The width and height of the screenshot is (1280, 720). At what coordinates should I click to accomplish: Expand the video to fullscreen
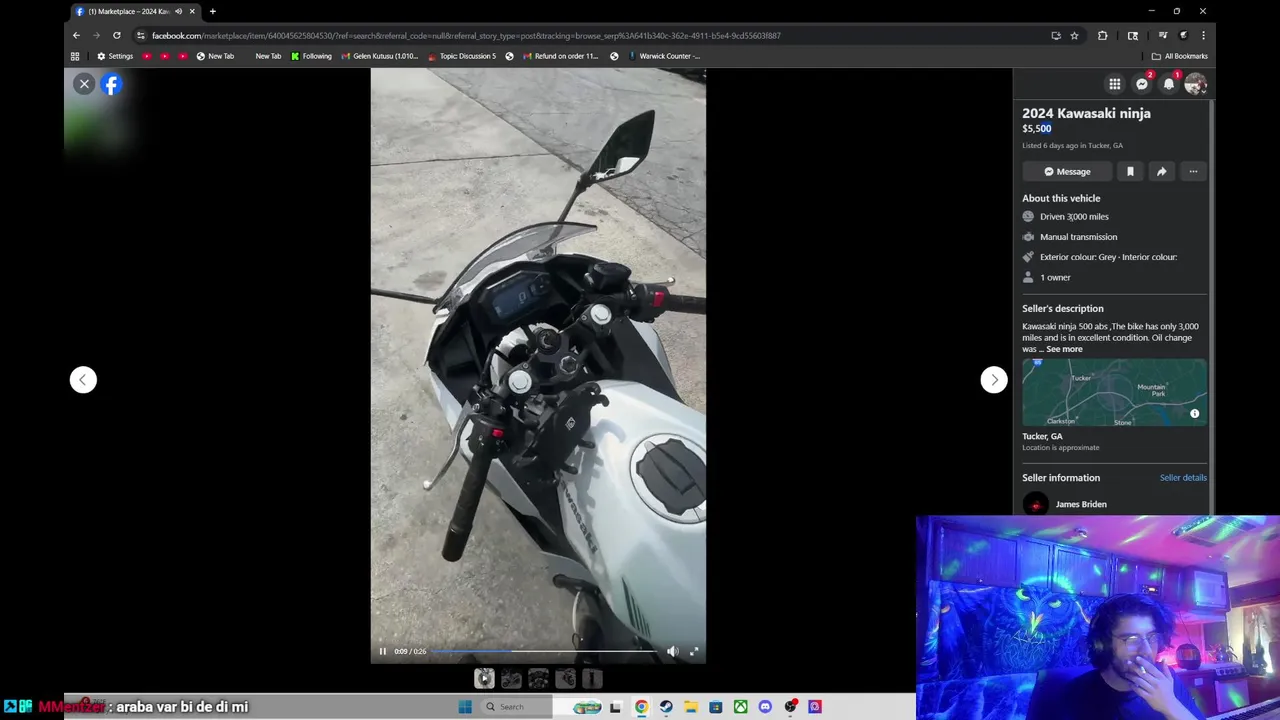coord(694,651)
